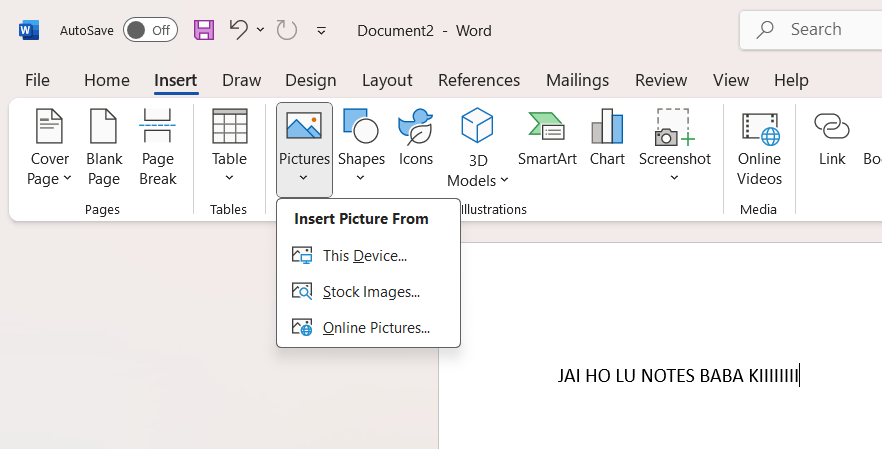Open the References tab

[x=478, y=80]
